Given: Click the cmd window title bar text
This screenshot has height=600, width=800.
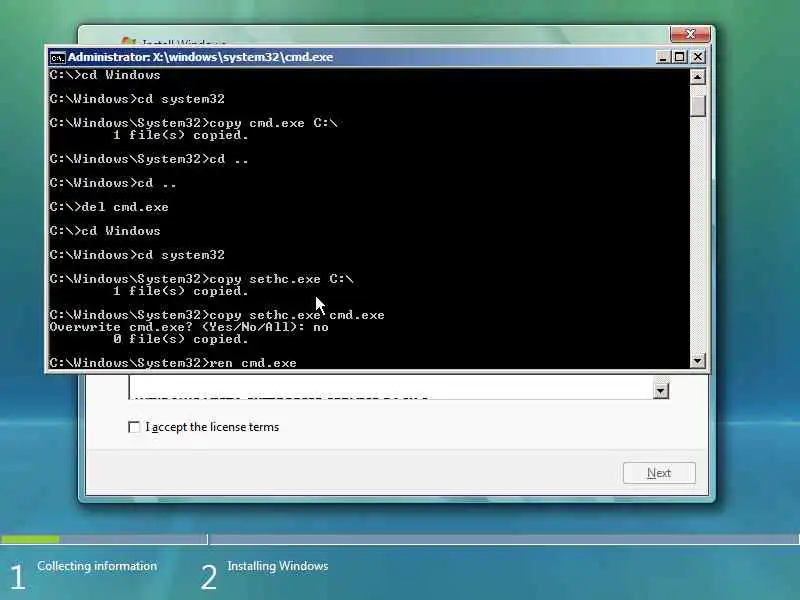Looking at the screenshot, I should tap(201, 57).
